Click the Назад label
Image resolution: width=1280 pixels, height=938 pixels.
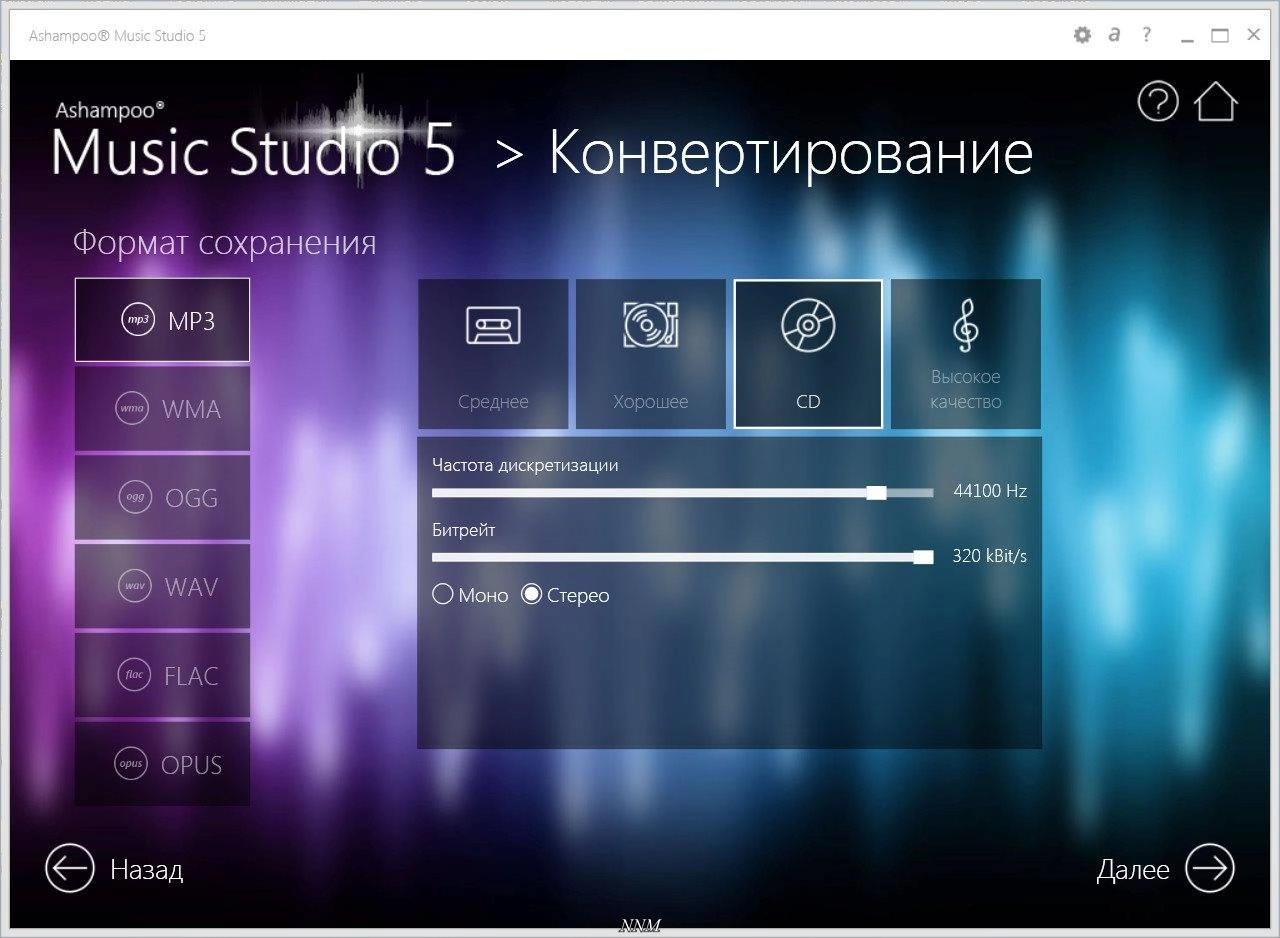click(146, 869)
